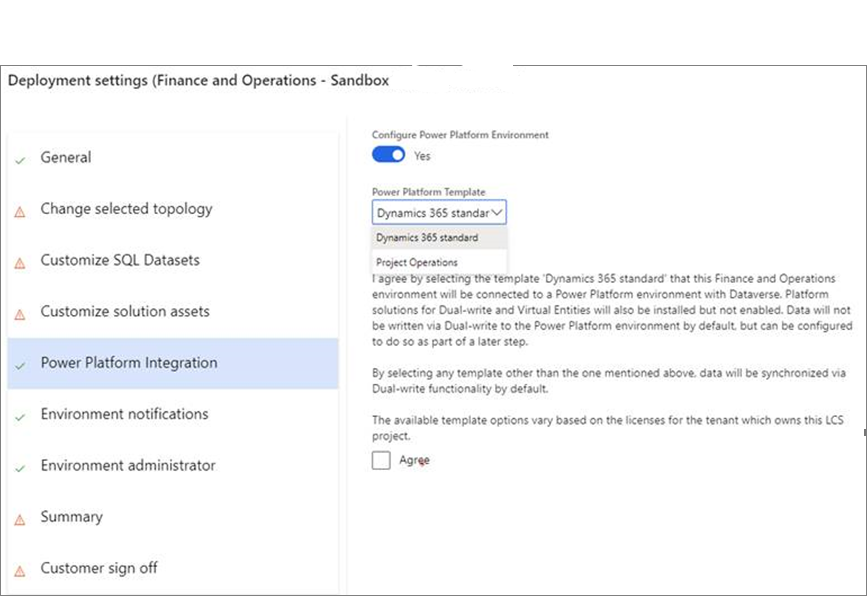Open Customize solution assets section
The image size is (867, 596).
point(173,312)
